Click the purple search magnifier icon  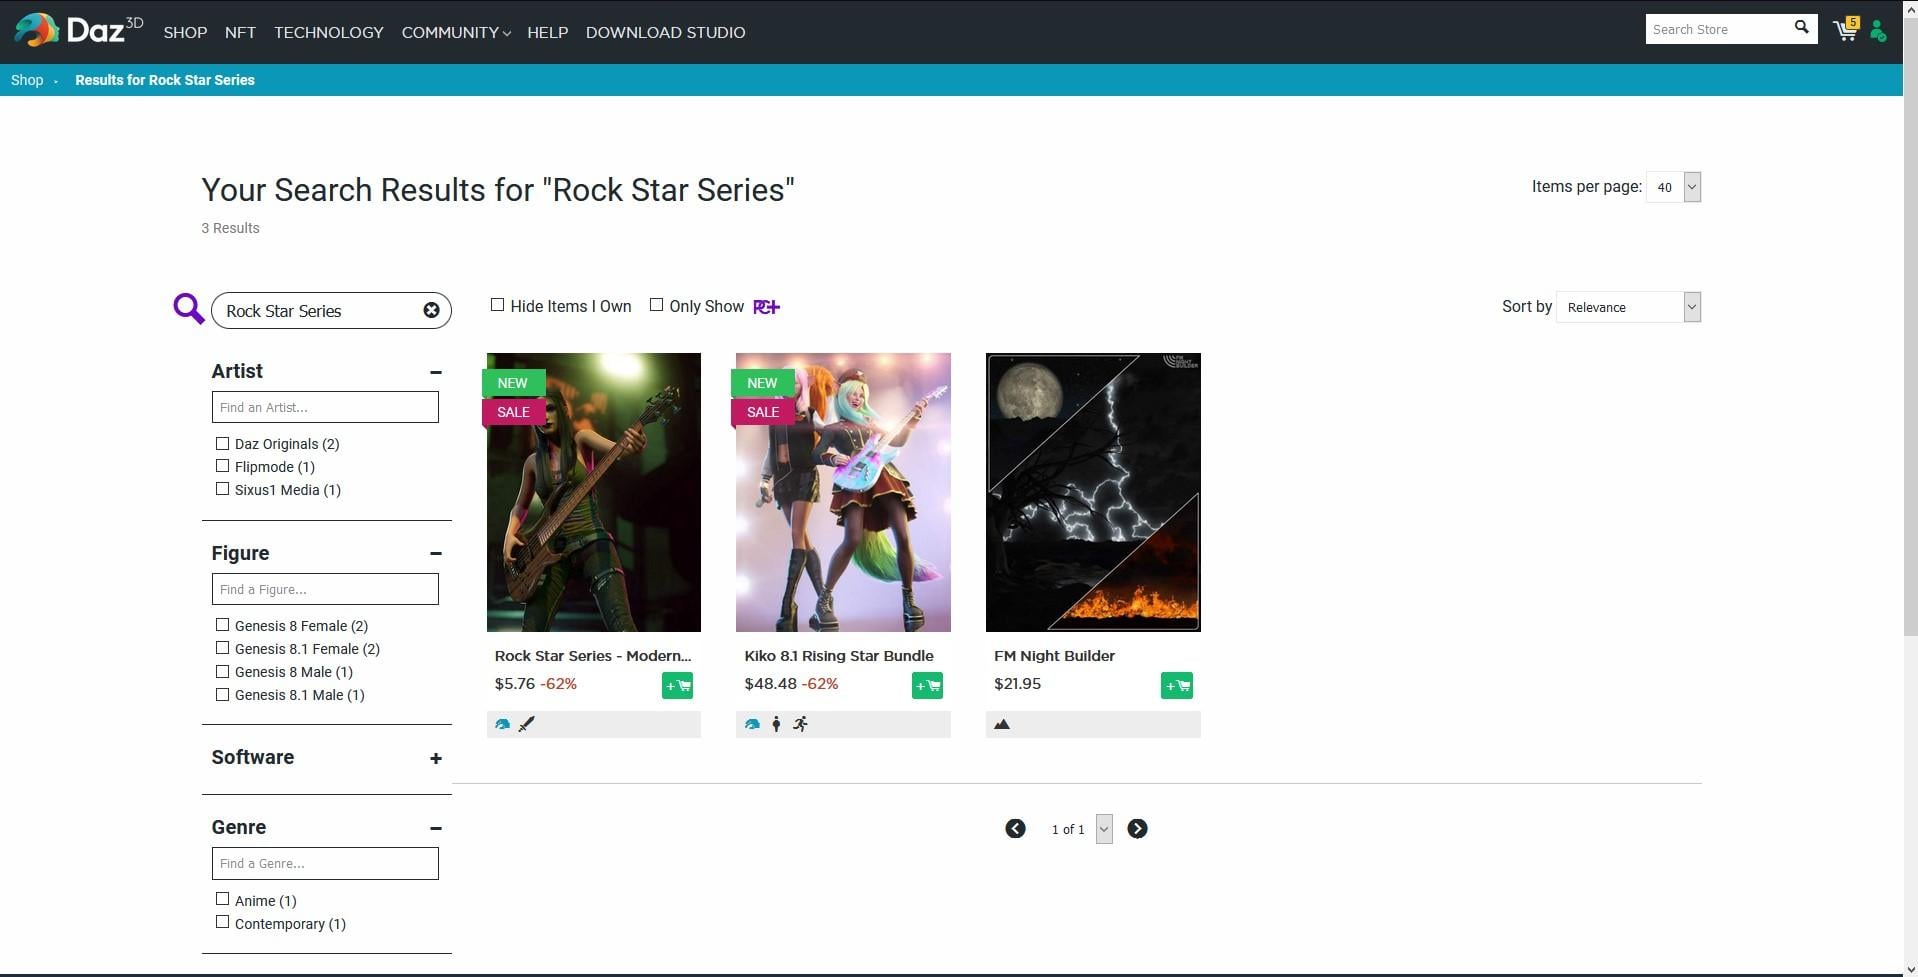click(x=188, y=309)
